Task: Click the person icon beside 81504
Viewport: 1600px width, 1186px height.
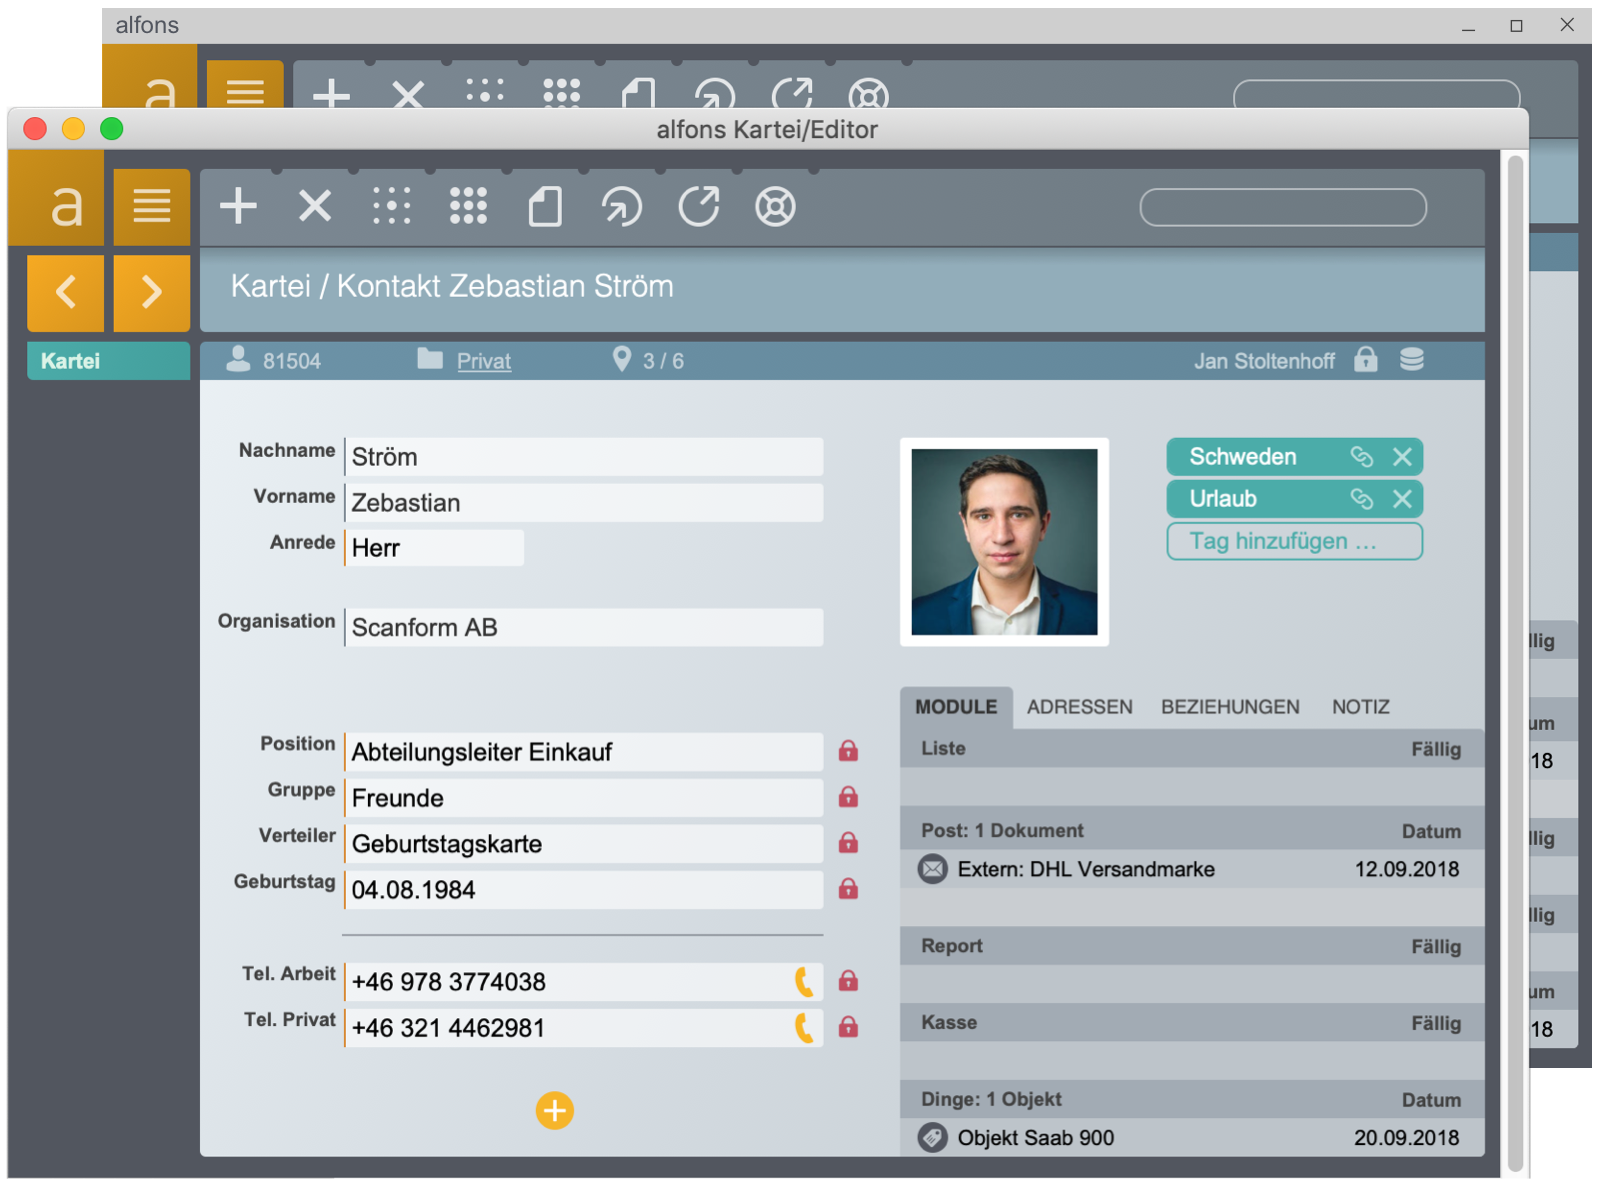Action: [238, 359]
